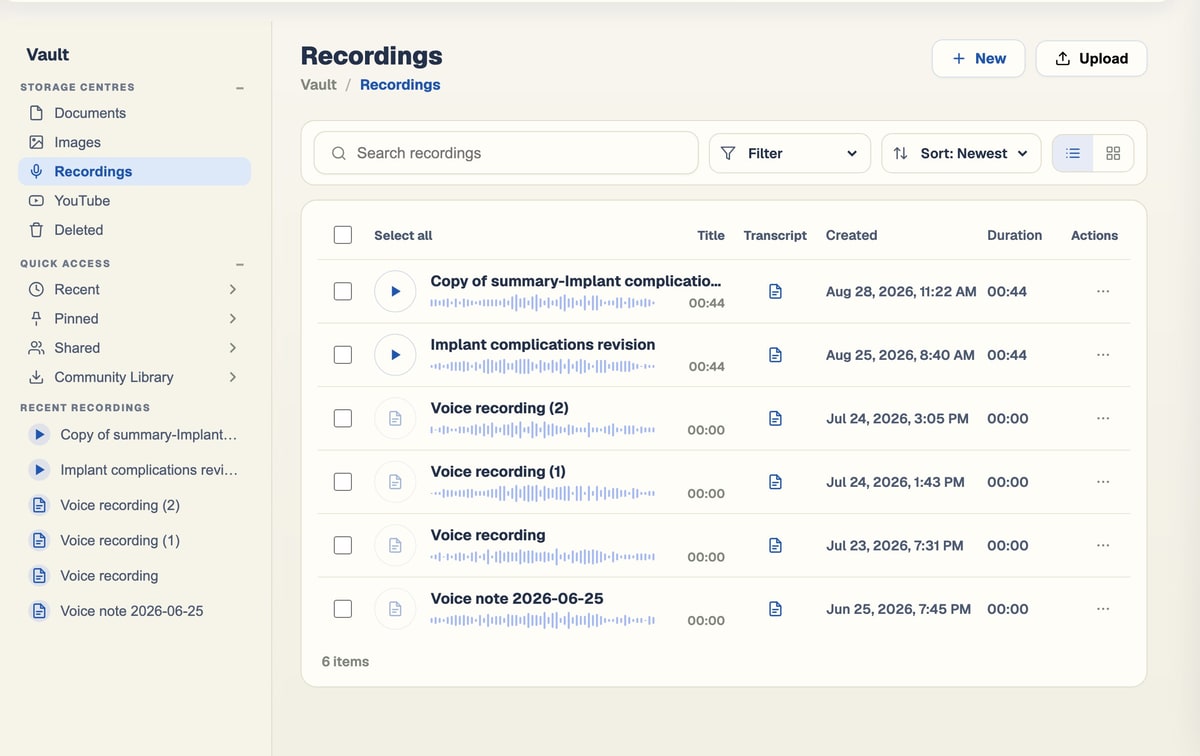This screenshot has width=1200, height=756.
Task: Open Deleted in the sidebar
Action: coord(134,230)
